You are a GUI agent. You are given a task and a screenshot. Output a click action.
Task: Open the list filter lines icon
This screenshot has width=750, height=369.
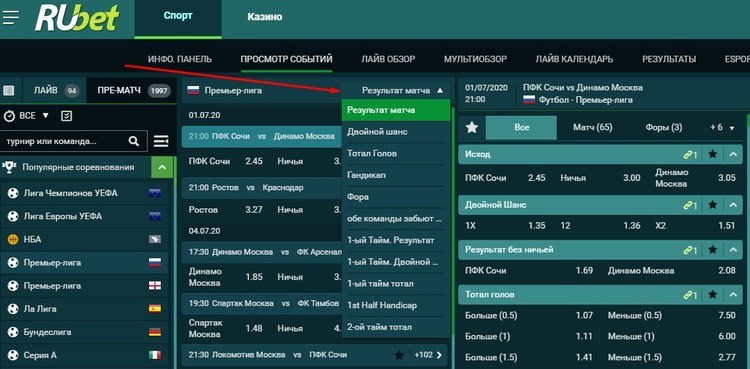pos(161,141)
